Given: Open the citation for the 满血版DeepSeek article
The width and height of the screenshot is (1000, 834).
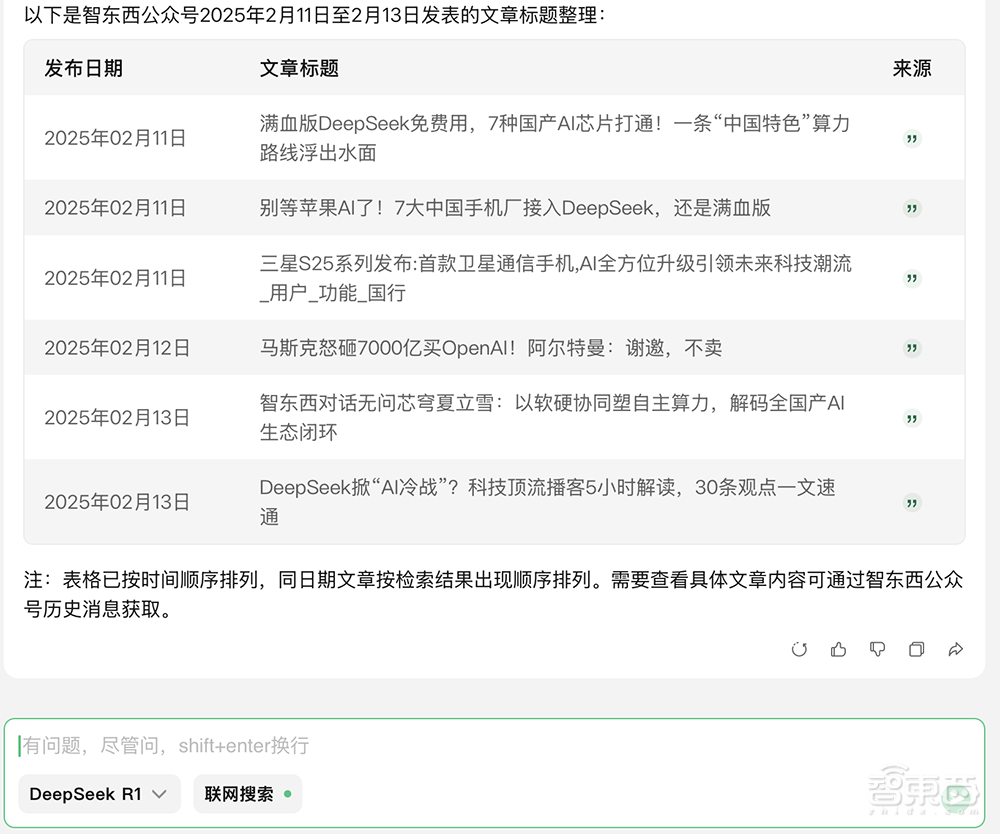Looking at the screenshot, I should pos(911,138).
